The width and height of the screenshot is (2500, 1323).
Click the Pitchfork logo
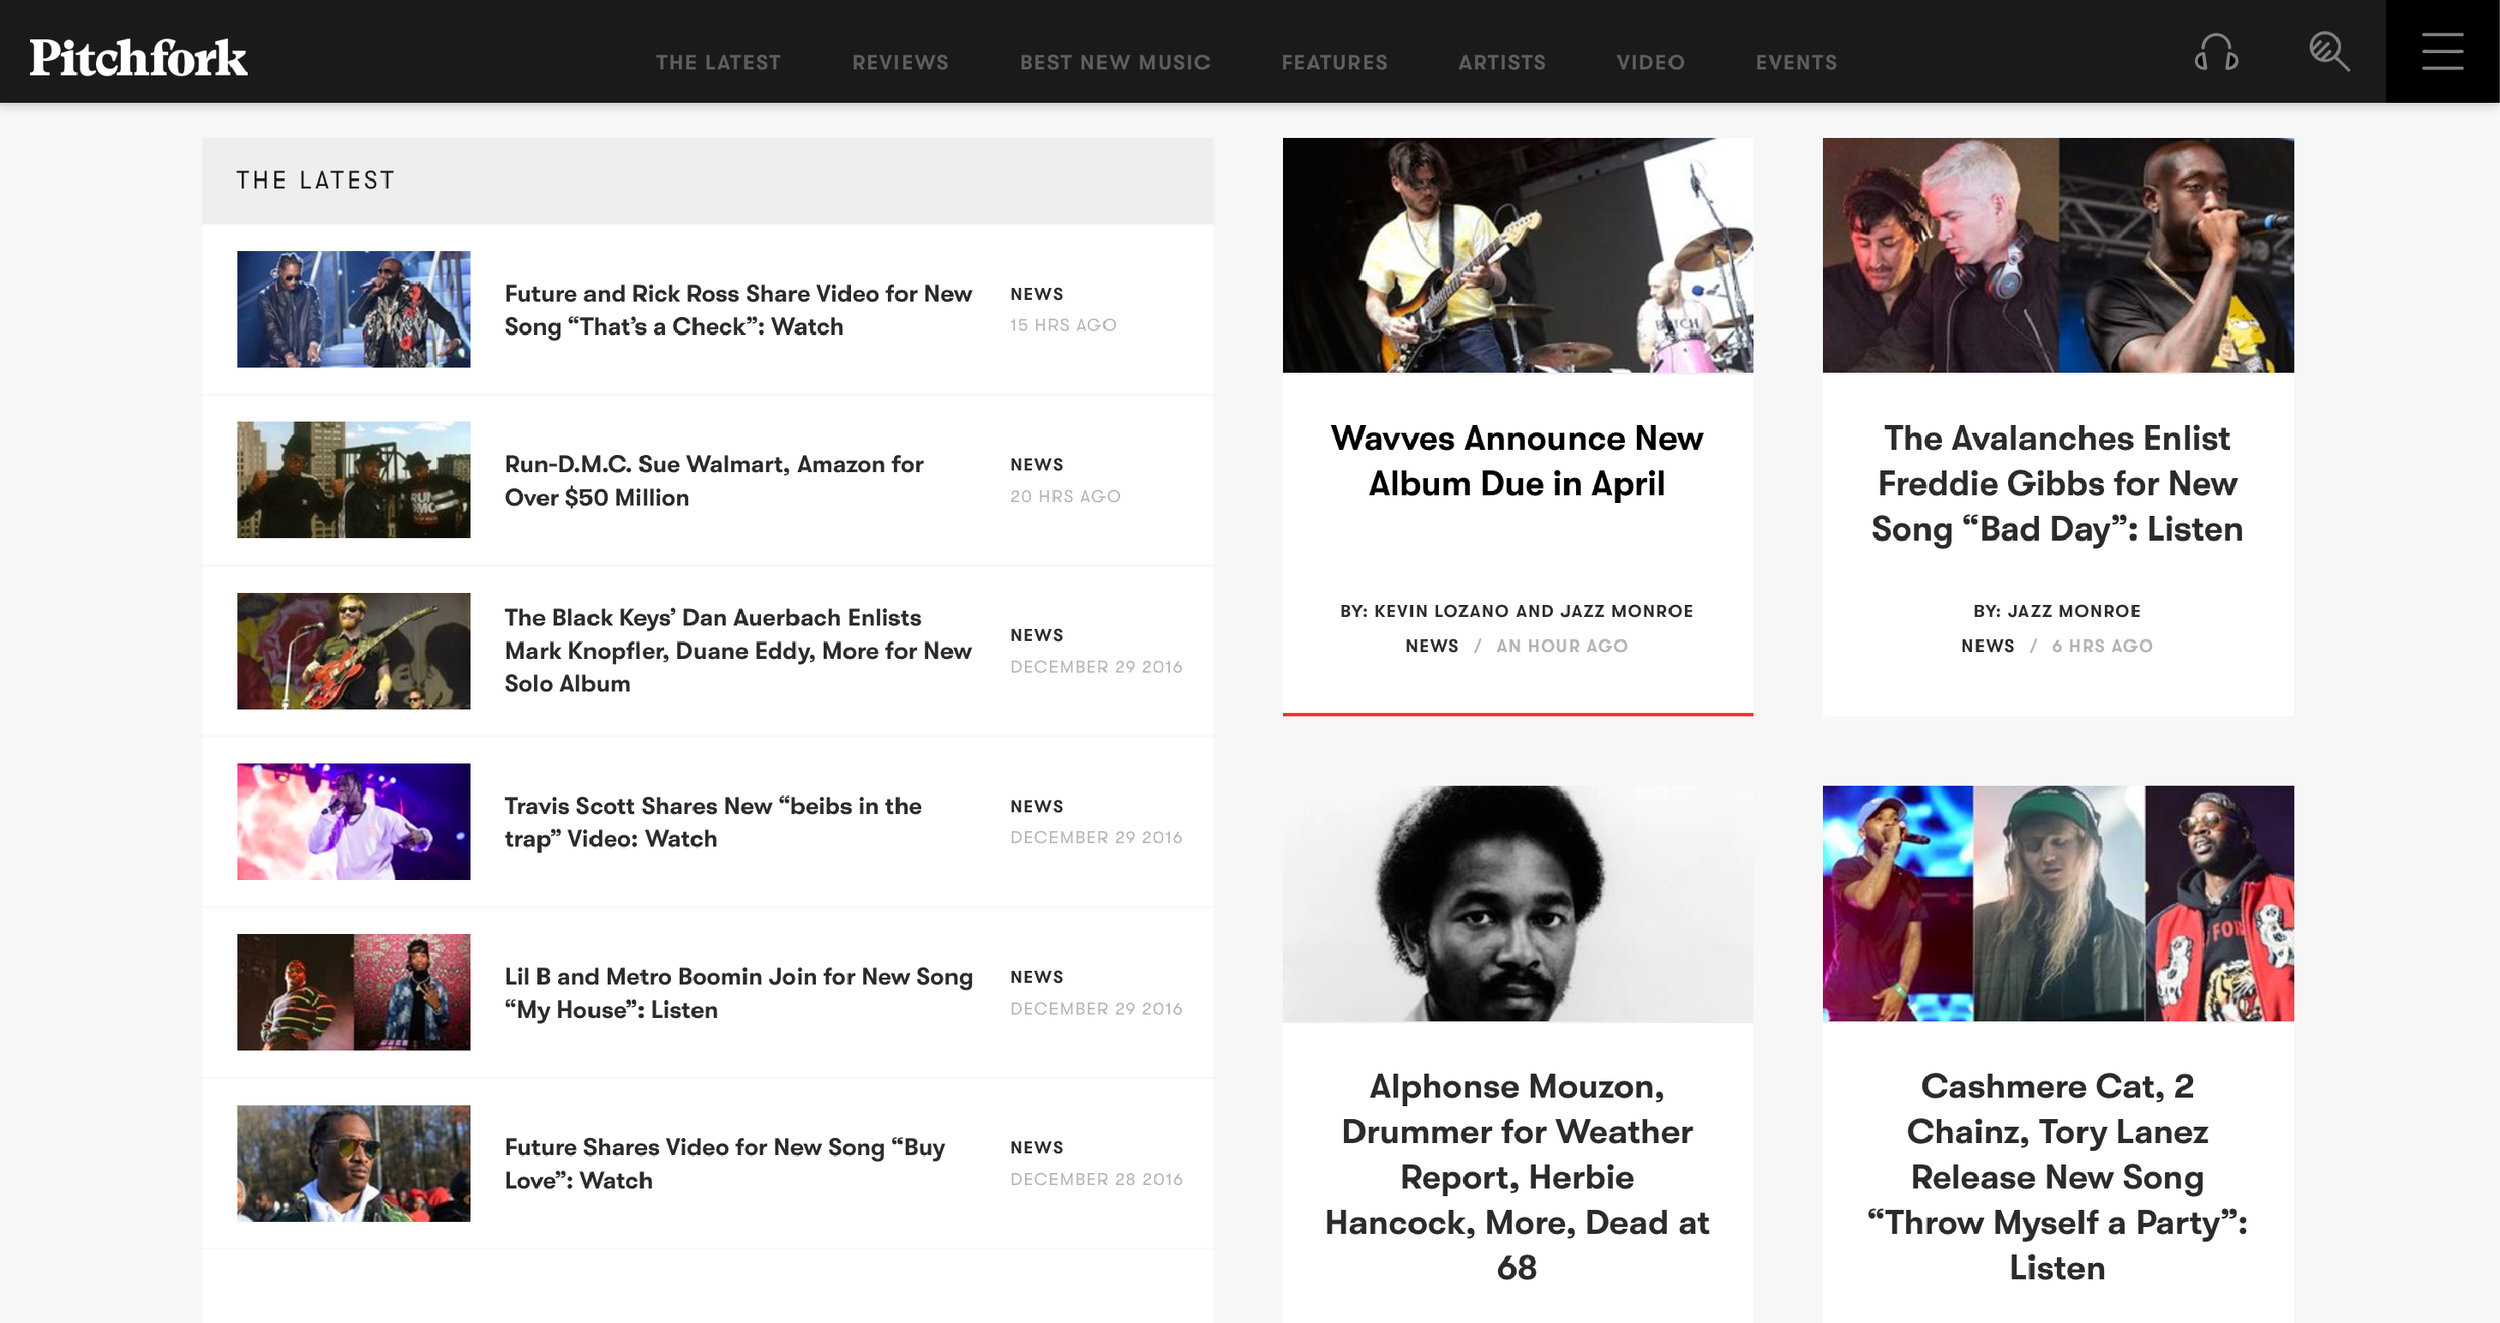tap(138, 58)
